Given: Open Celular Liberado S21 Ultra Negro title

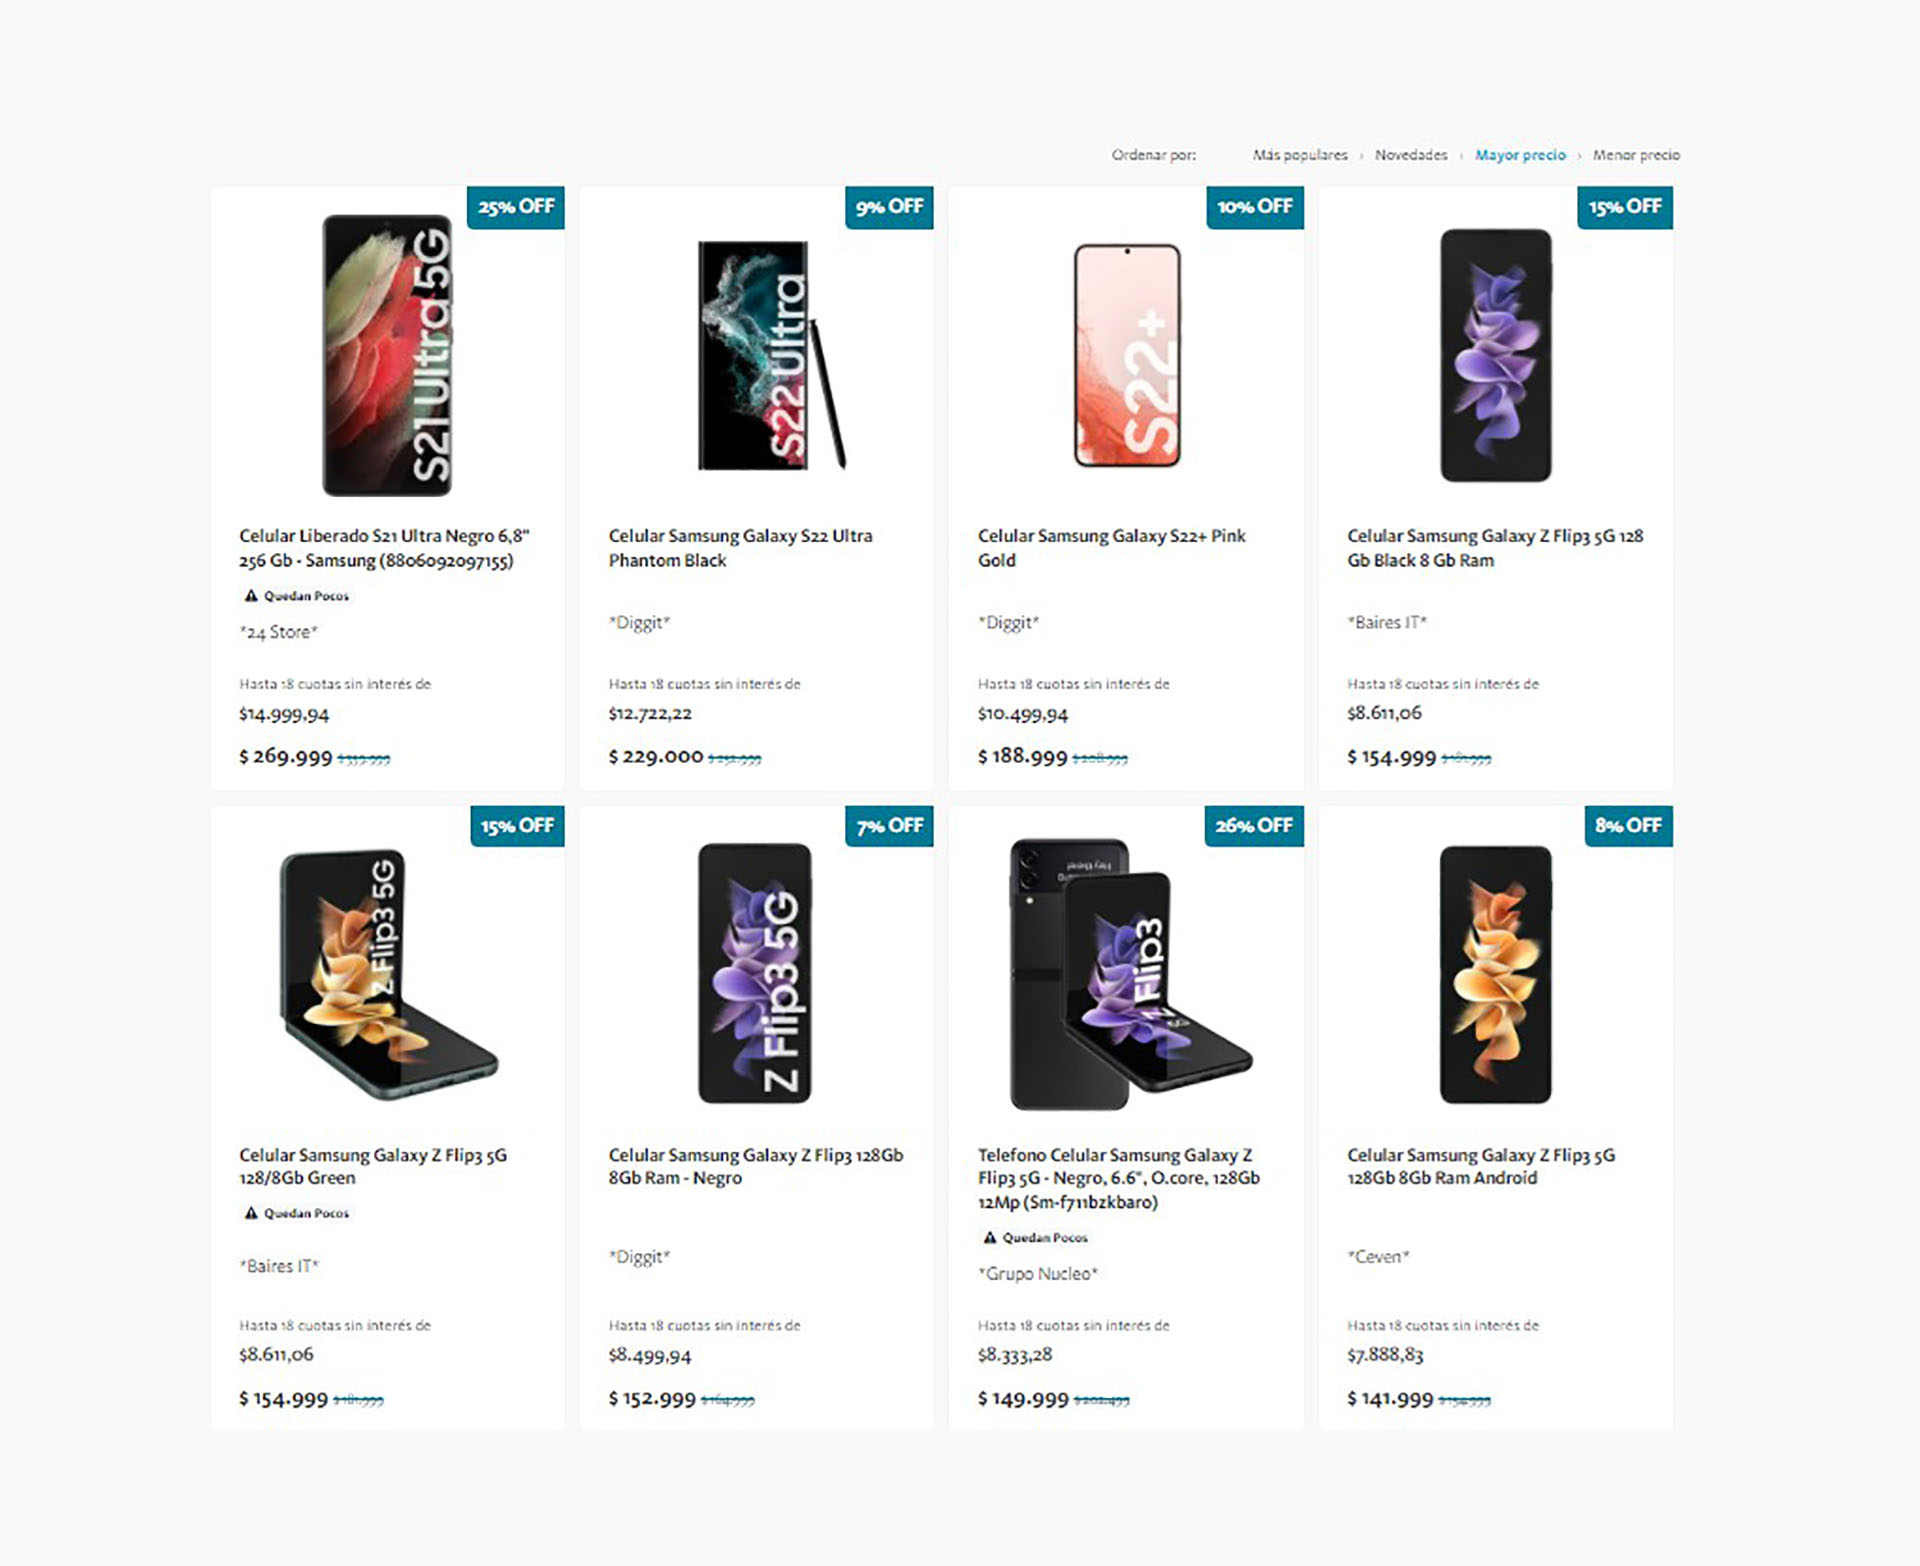Looking at the screenshot, I should 384,548.
